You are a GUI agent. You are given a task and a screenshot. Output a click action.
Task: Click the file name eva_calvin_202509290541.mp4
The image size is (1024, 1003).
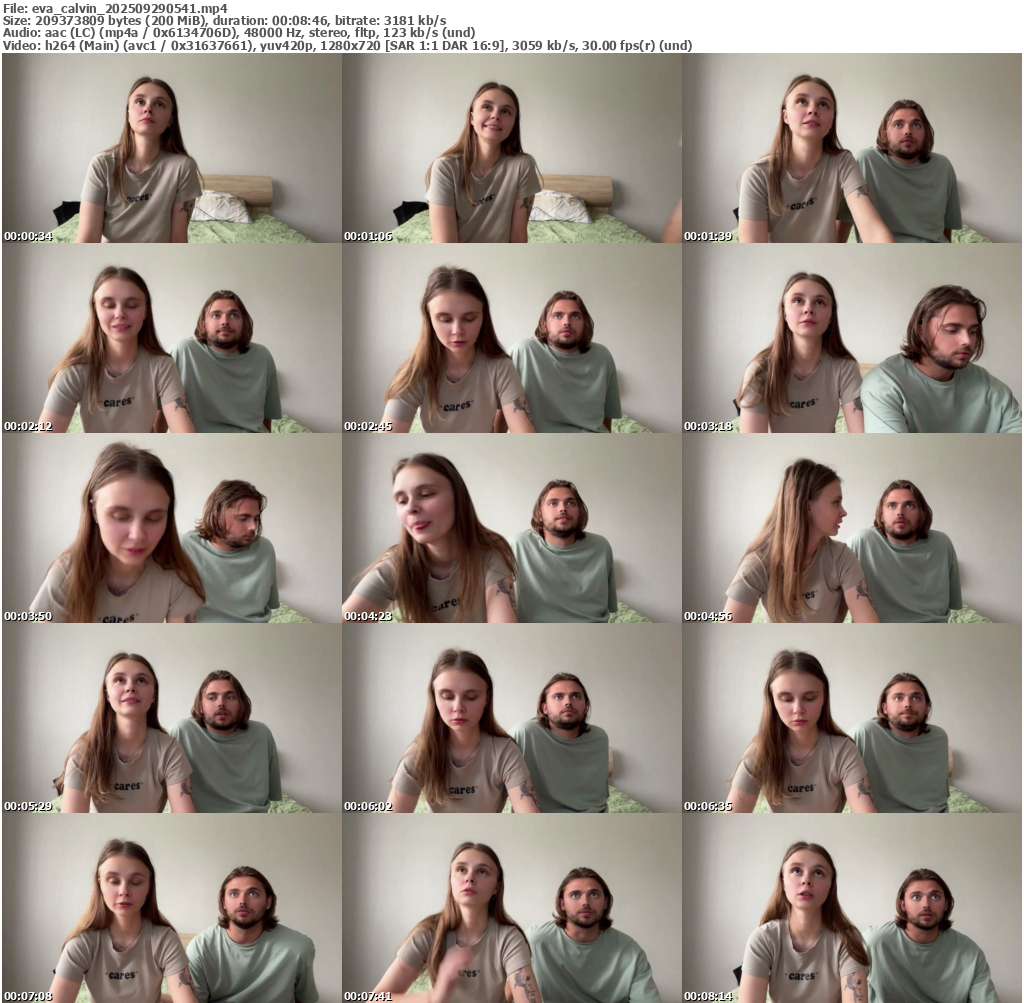click(x=129, y=8)
